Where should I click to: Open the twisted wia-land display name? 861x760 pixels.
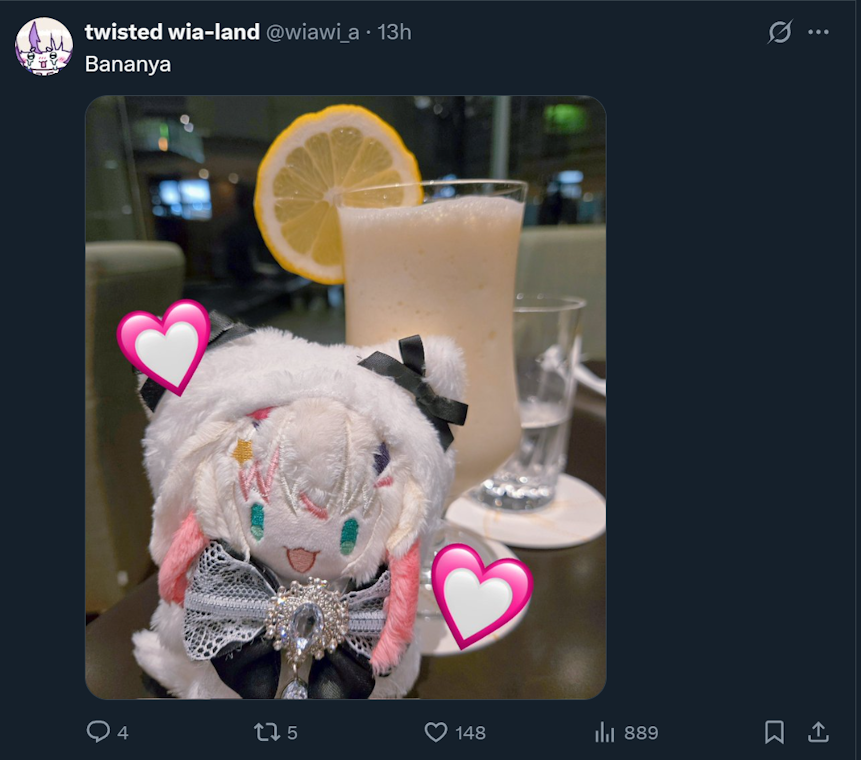[172, 32]
